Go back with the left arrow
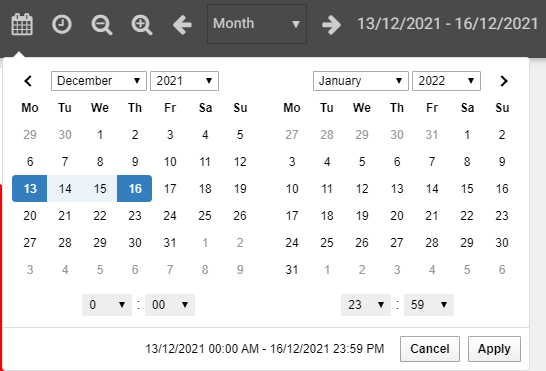546x371 pixels. [182, 25]
